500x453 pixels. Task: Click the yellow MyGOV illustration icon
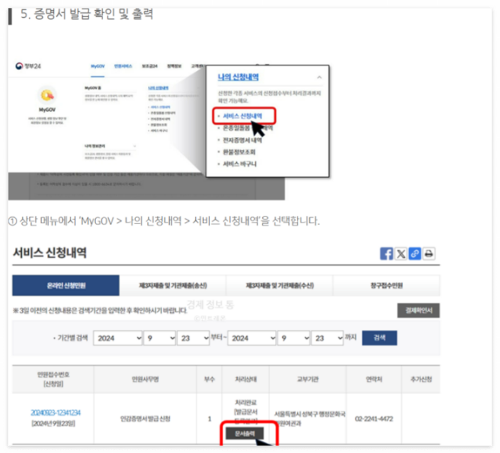(47, 95)
